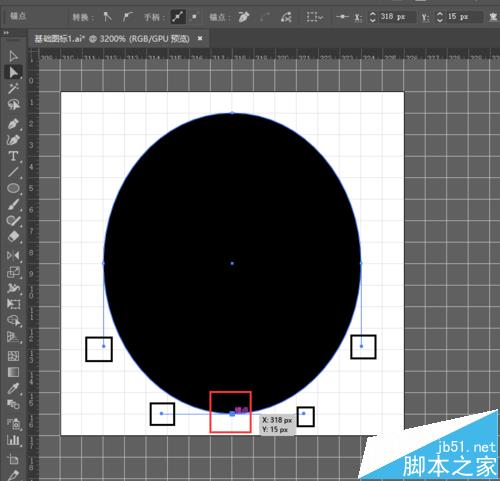Select the Type tool
Image resolution: width=500 pixels, height=481 pixels.
pyautogui.click(x=13, y=156)
